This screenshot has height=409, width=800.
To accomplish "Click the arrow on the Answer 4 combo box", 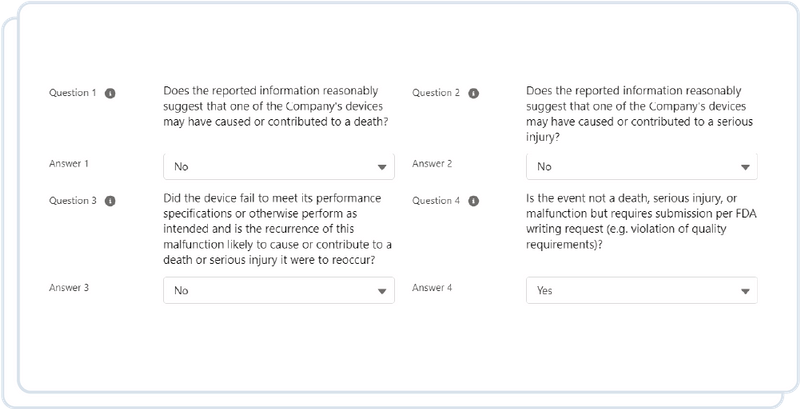I will coord(746,292).
